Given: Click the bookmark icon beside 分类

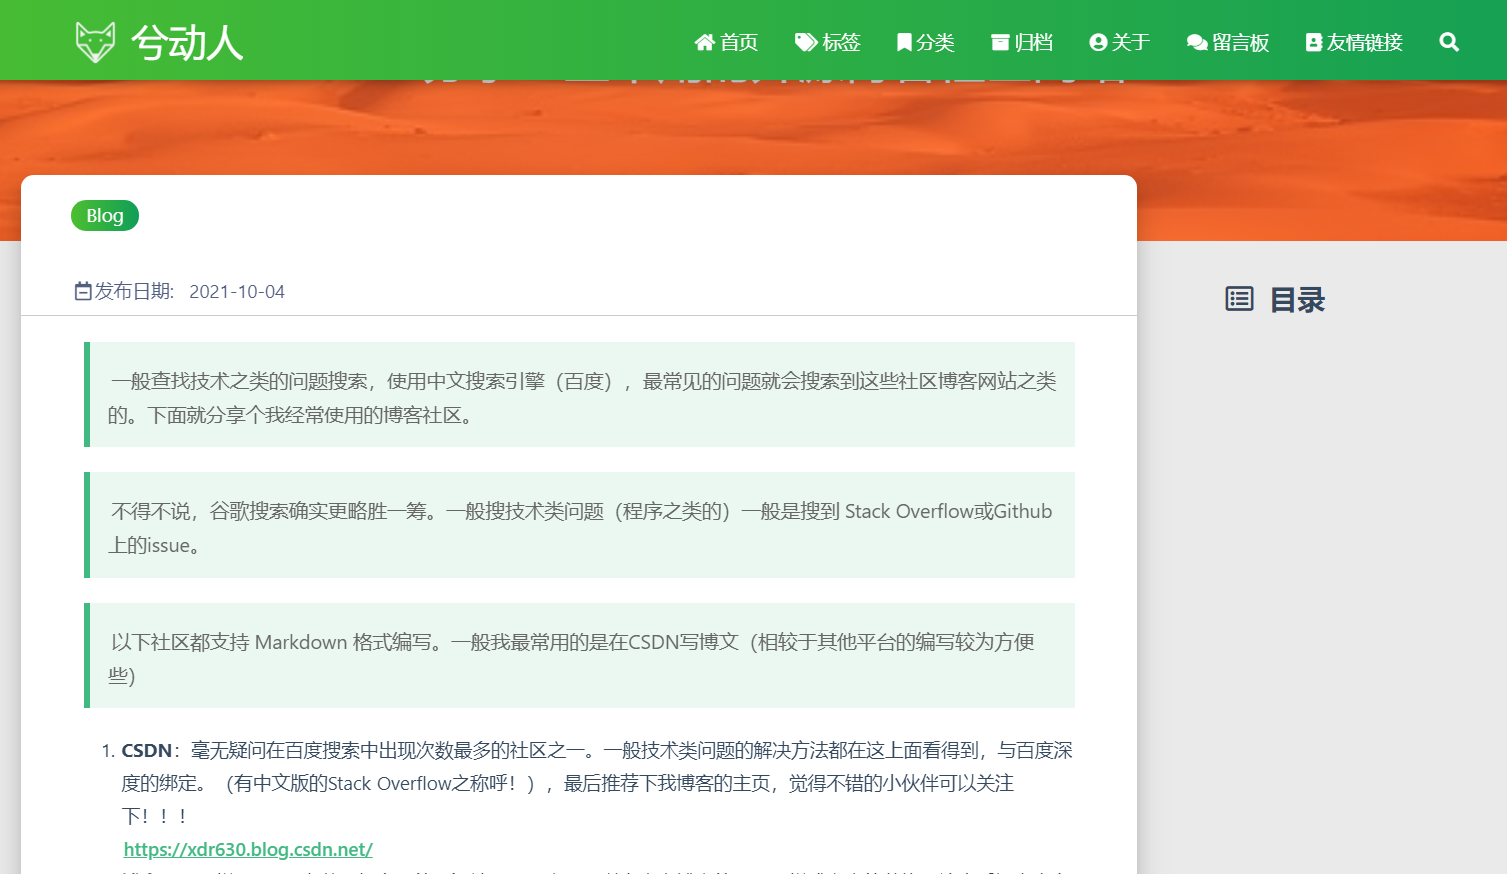Looking at the screenshot, I should coord(904,42).
